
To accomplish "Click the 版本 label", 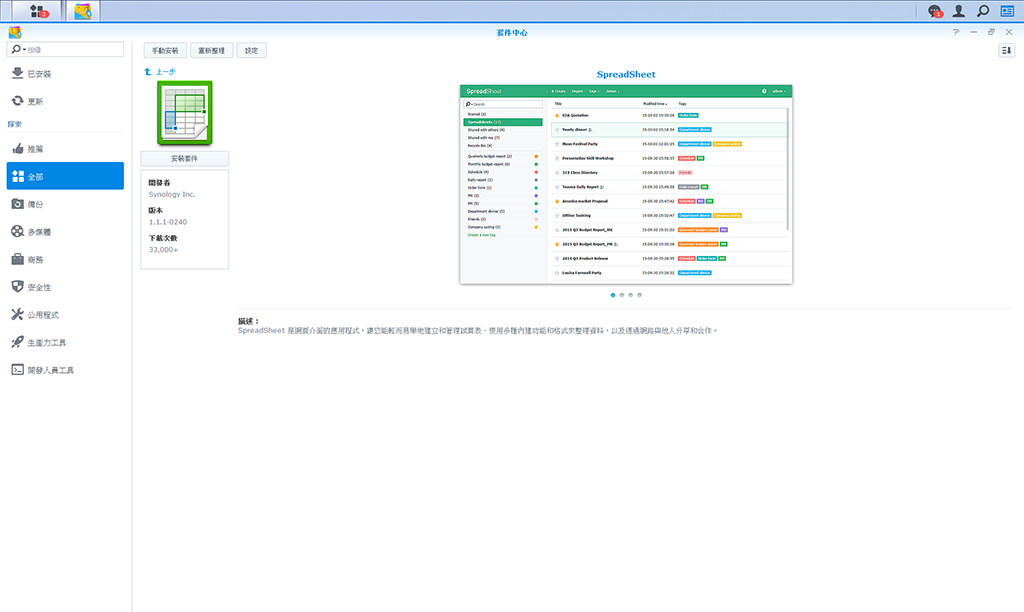I will coord(155,210).
